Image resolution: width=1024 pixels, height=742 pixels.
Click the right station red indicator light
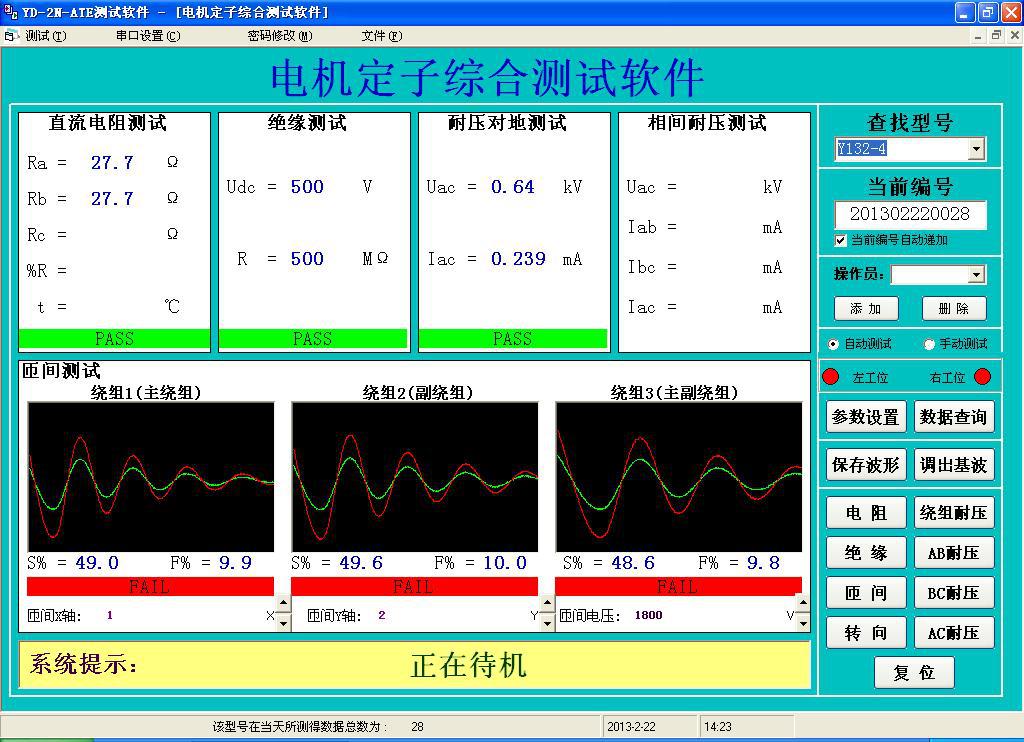[x=982, y=377]
